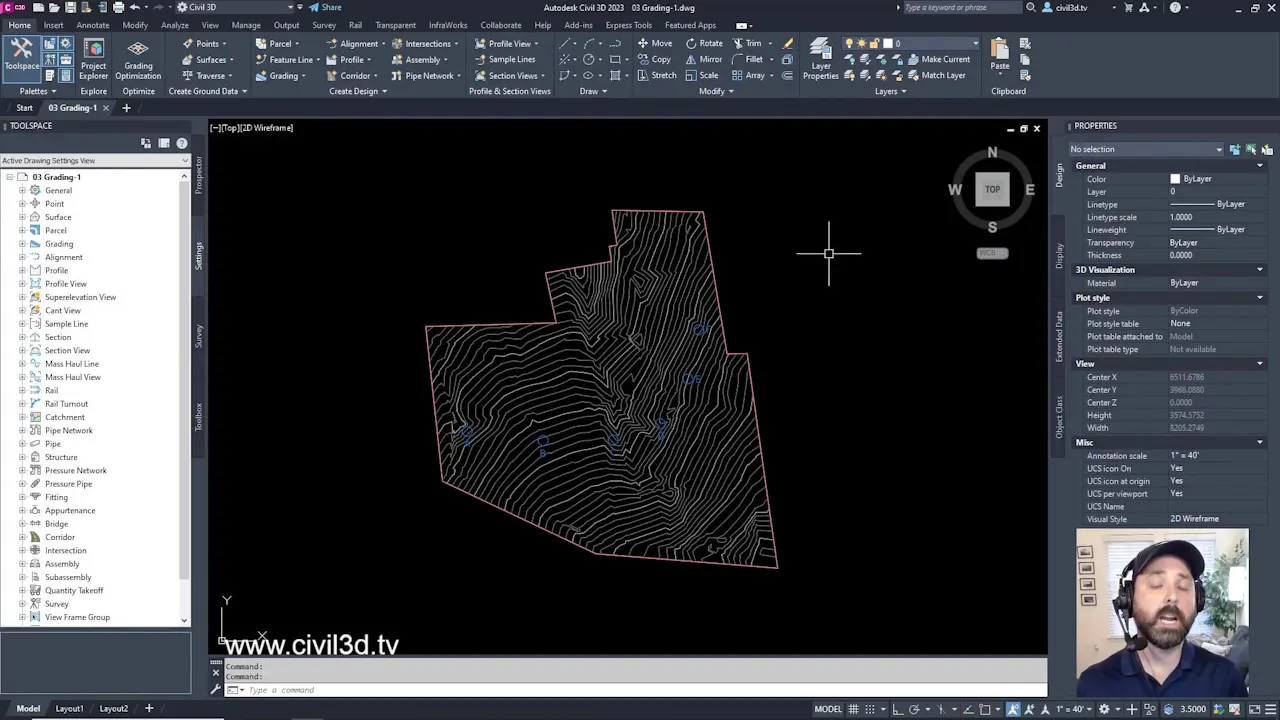
Task: Select the Parcel creation tool
Action: point(281,43)
